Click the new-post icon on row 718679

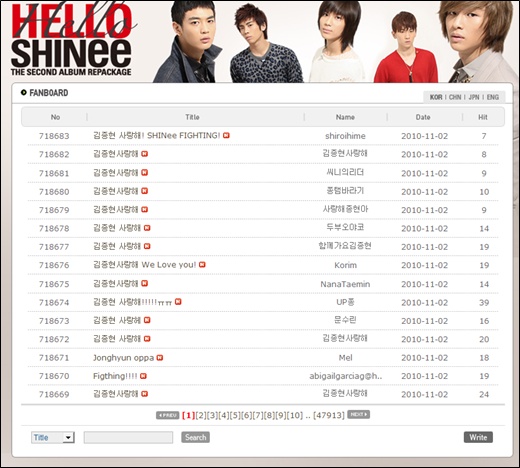tap(144, 210)
